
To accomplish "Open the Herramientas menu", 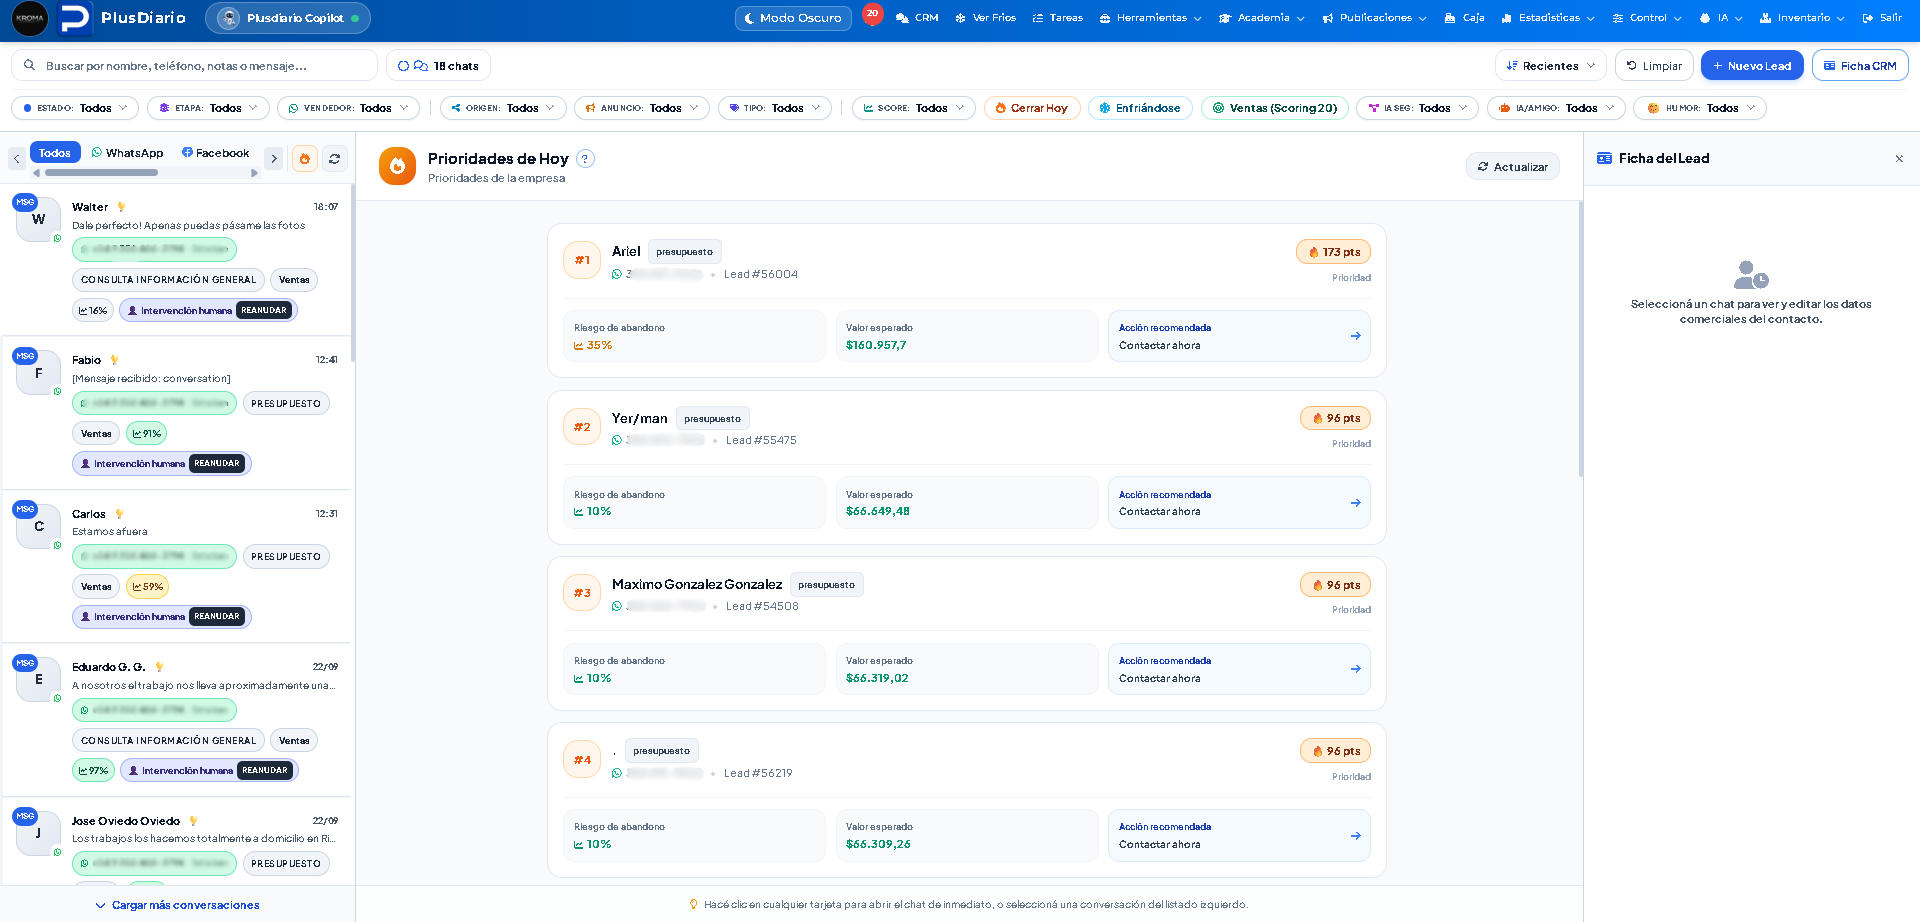I will pos(1150,18).
